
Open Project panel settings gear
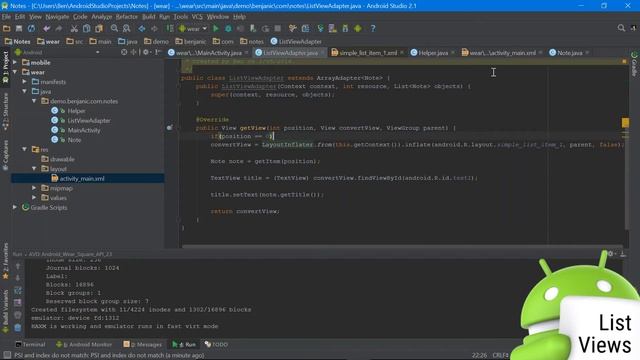[146, 52]
